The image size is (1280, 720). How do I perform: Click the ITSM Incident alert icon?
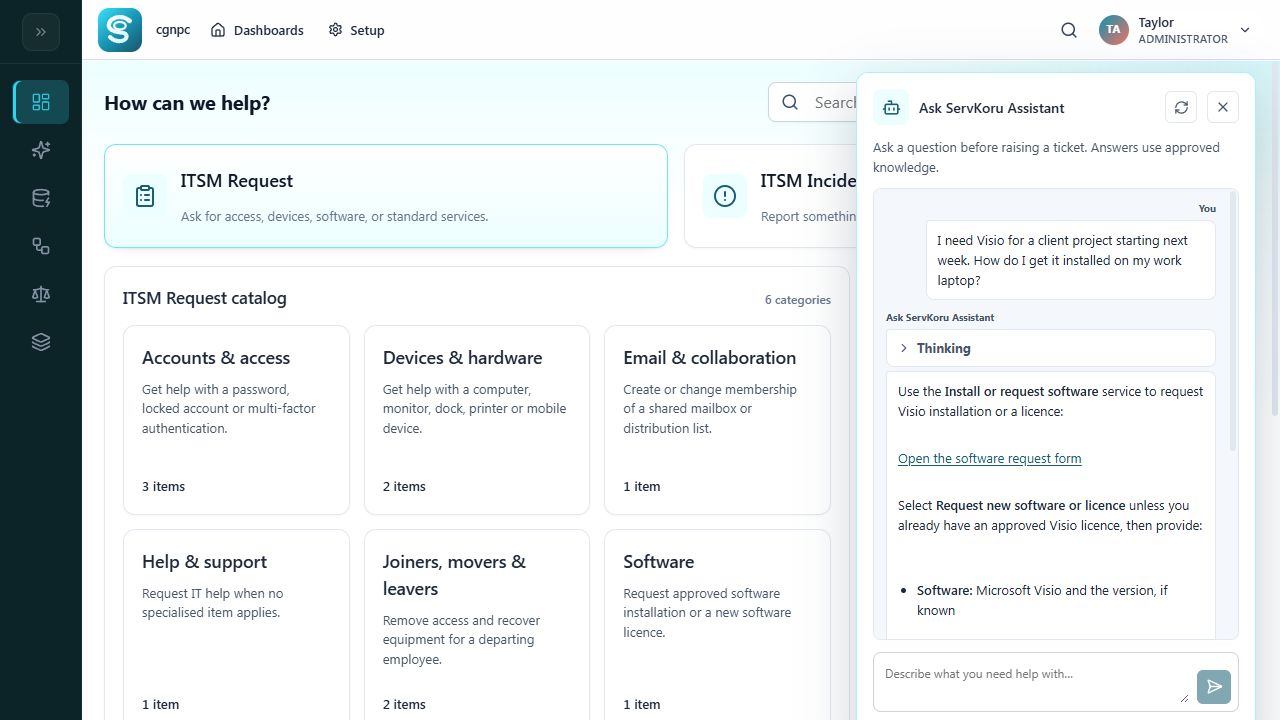pos(725,196)
